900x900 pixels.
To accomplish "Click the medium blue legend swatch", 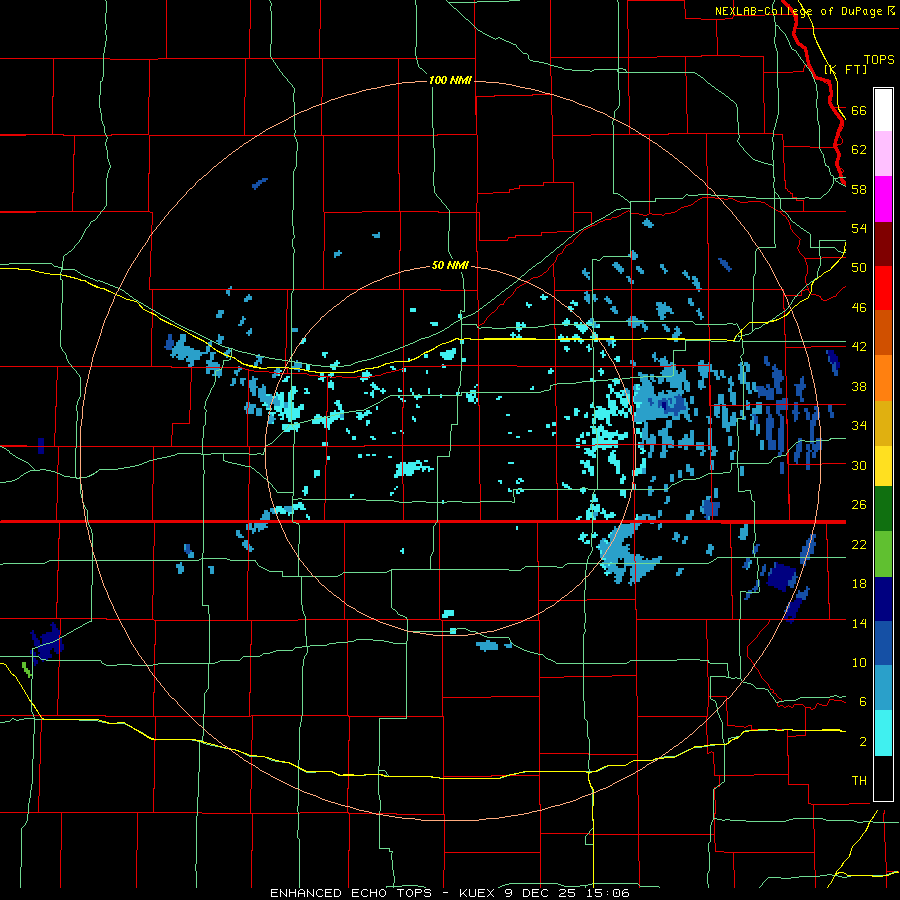I will [x=883, y=644].
